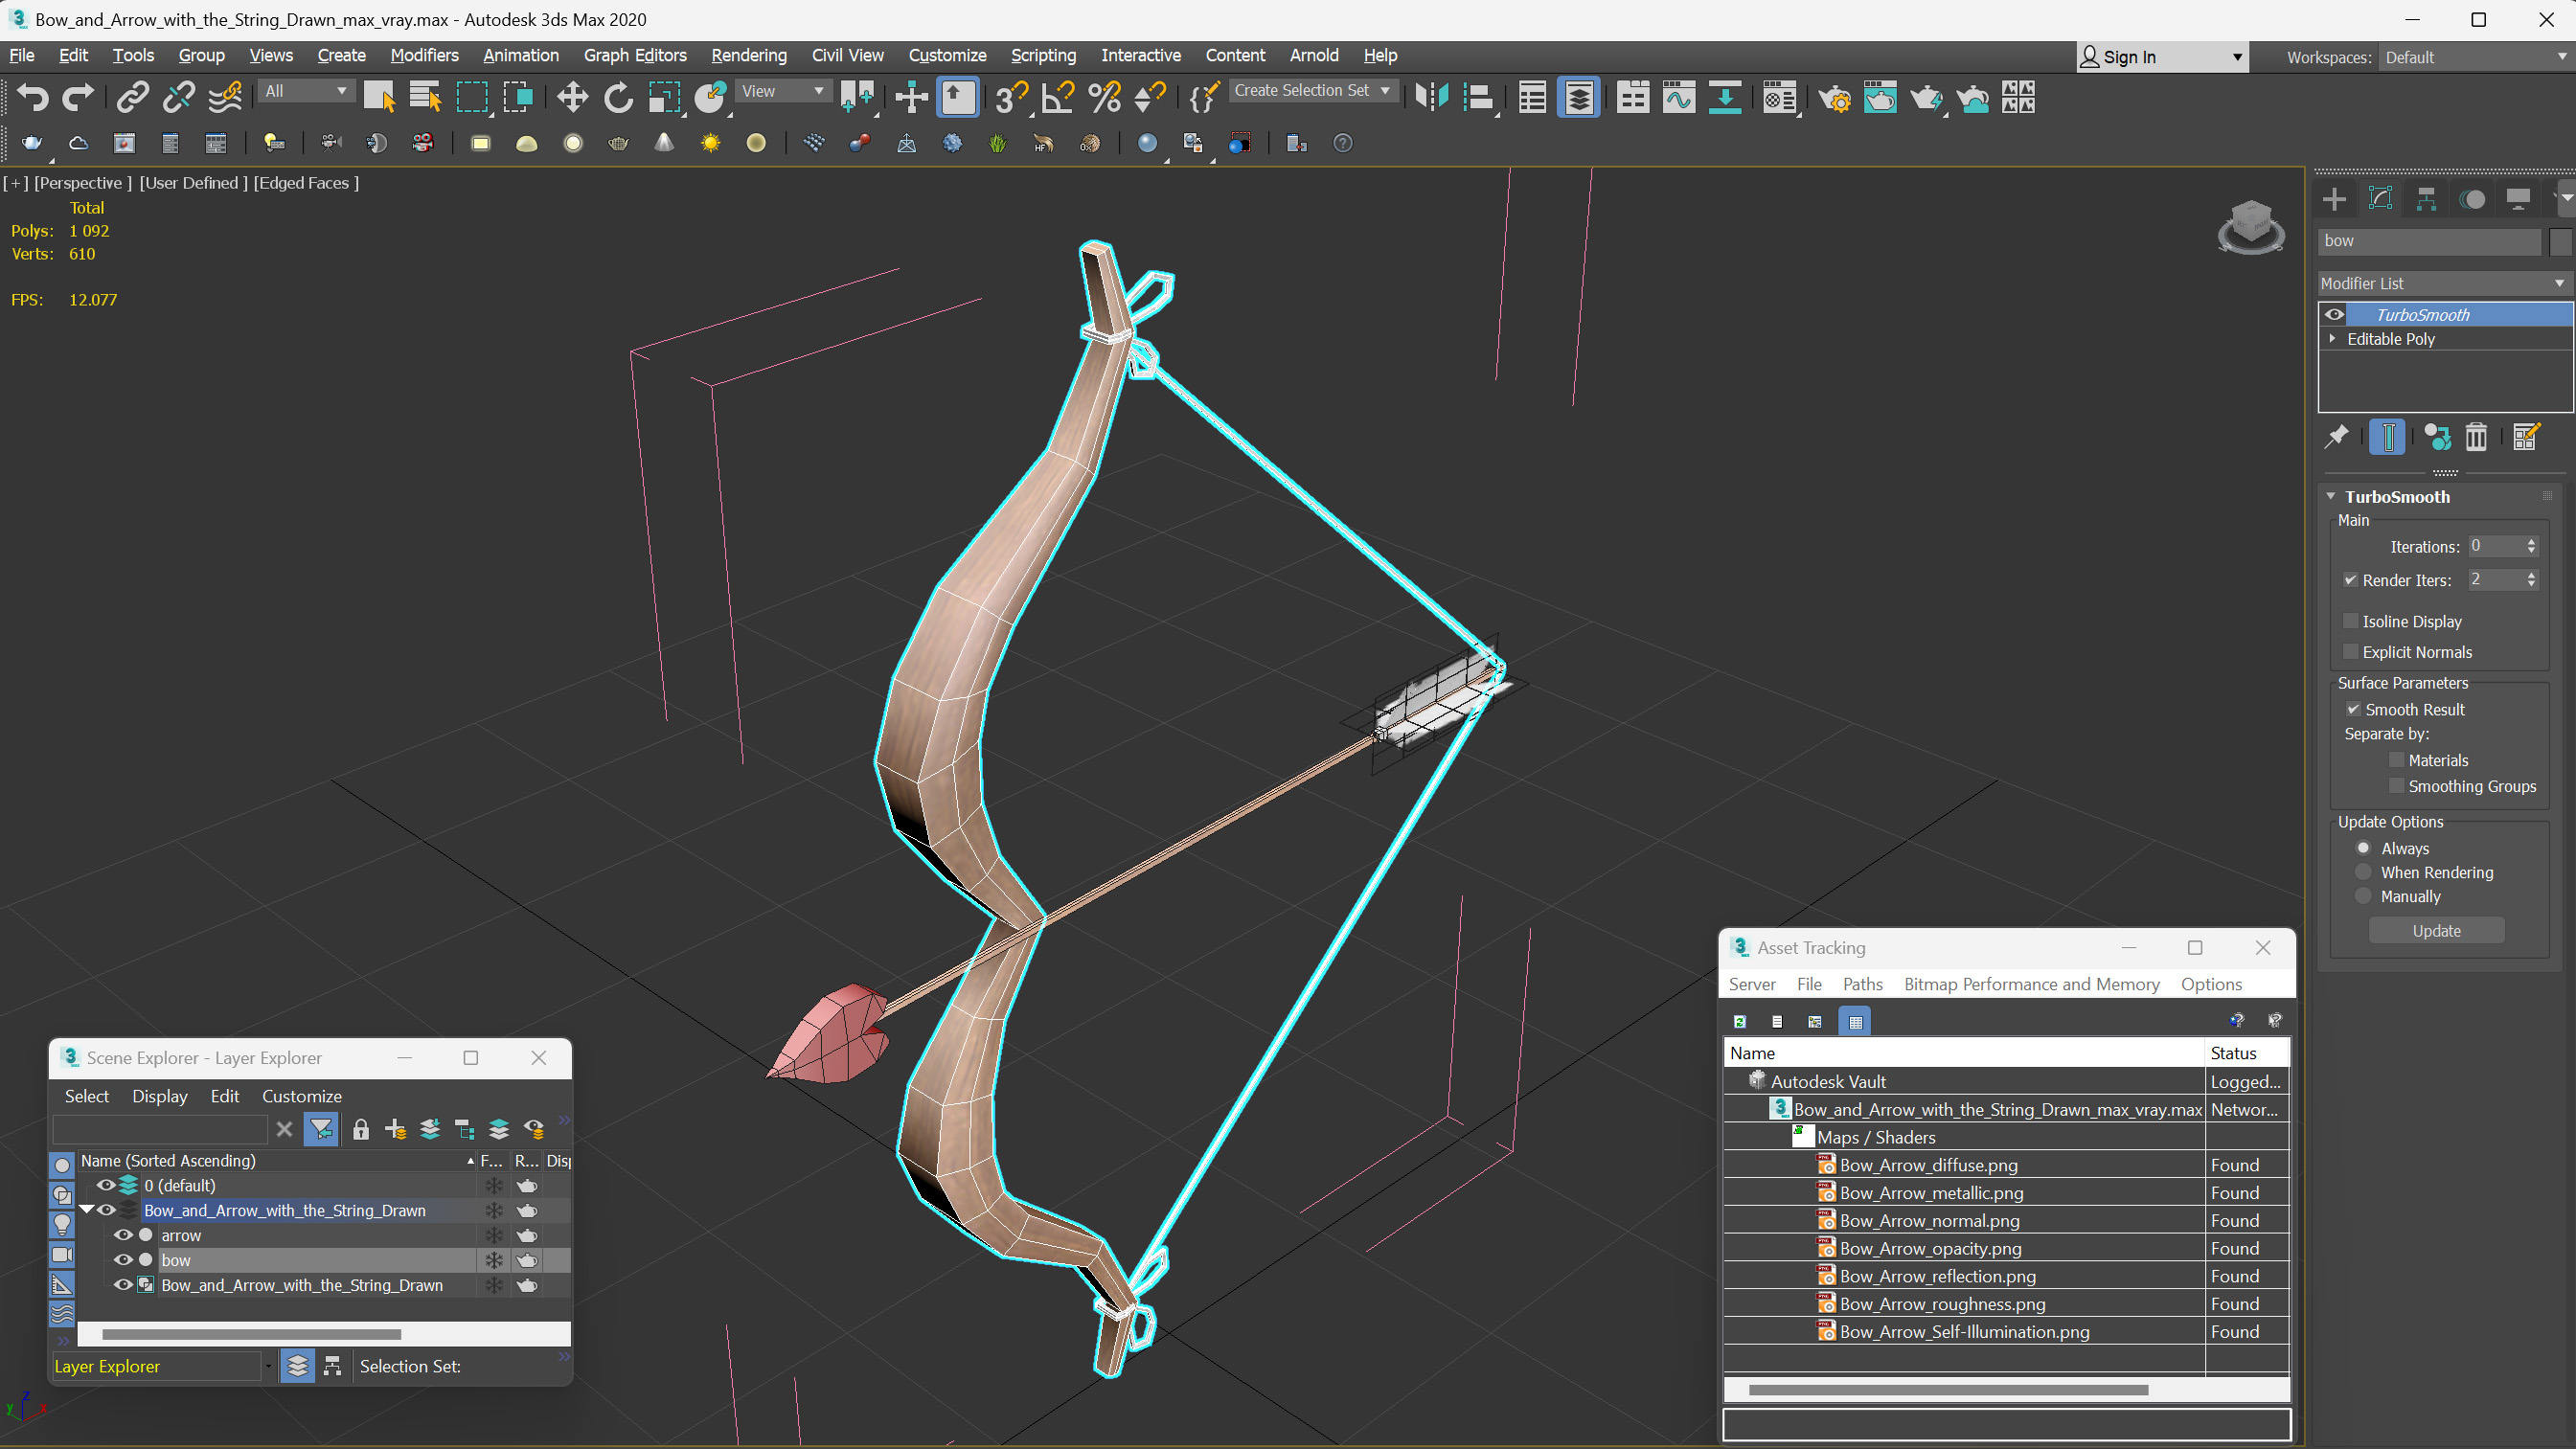Toggle the Layer Explorer toolbar icon
2576x1449 pixels.
click(1579, 97)
